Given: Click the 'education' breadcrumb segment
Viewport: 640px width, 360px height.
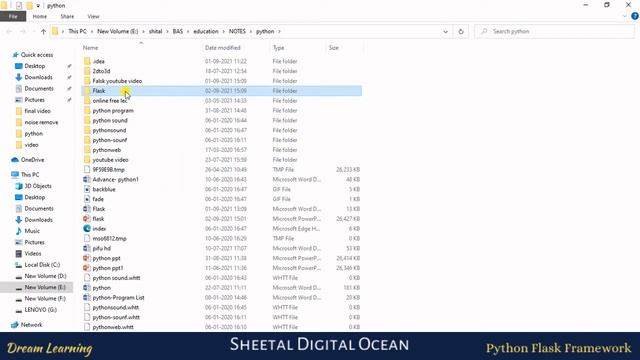Looking at the screenshot, I should (x=205, y=31).
